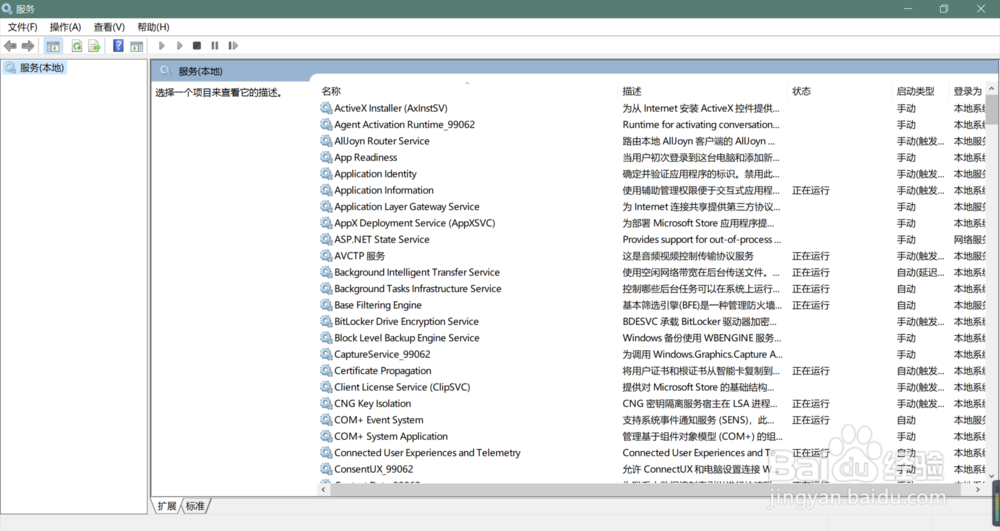
Task: Click the App Readiness gear icon
Action: click(x=326, y=157)
